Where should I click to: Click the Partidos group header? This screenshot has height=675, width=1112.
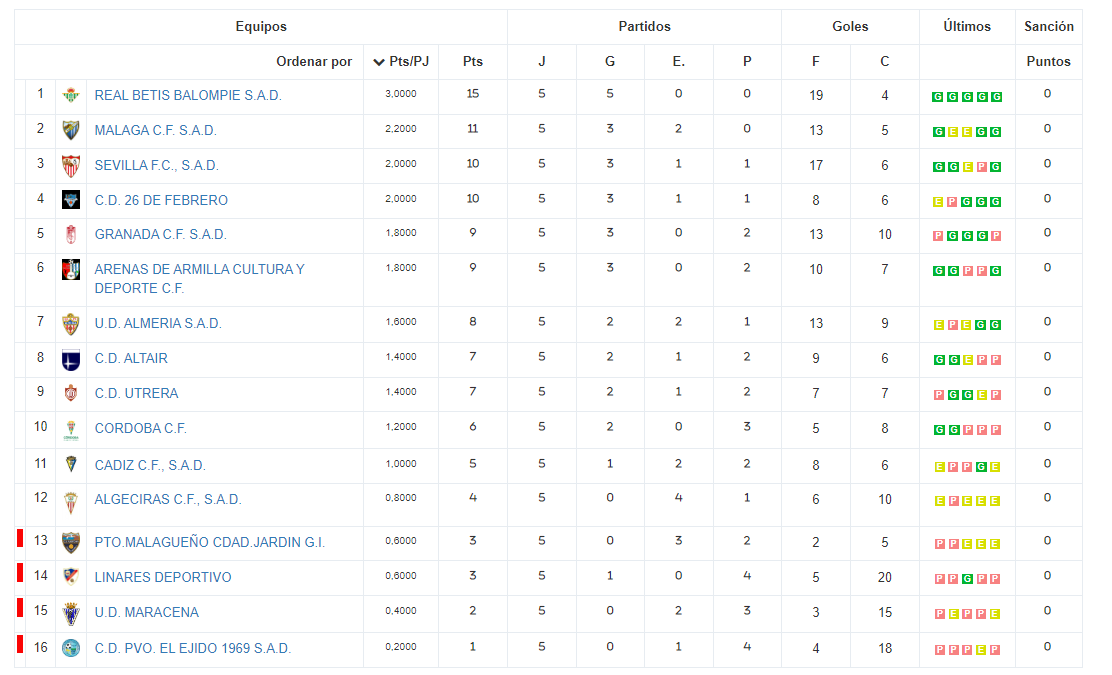644,26
